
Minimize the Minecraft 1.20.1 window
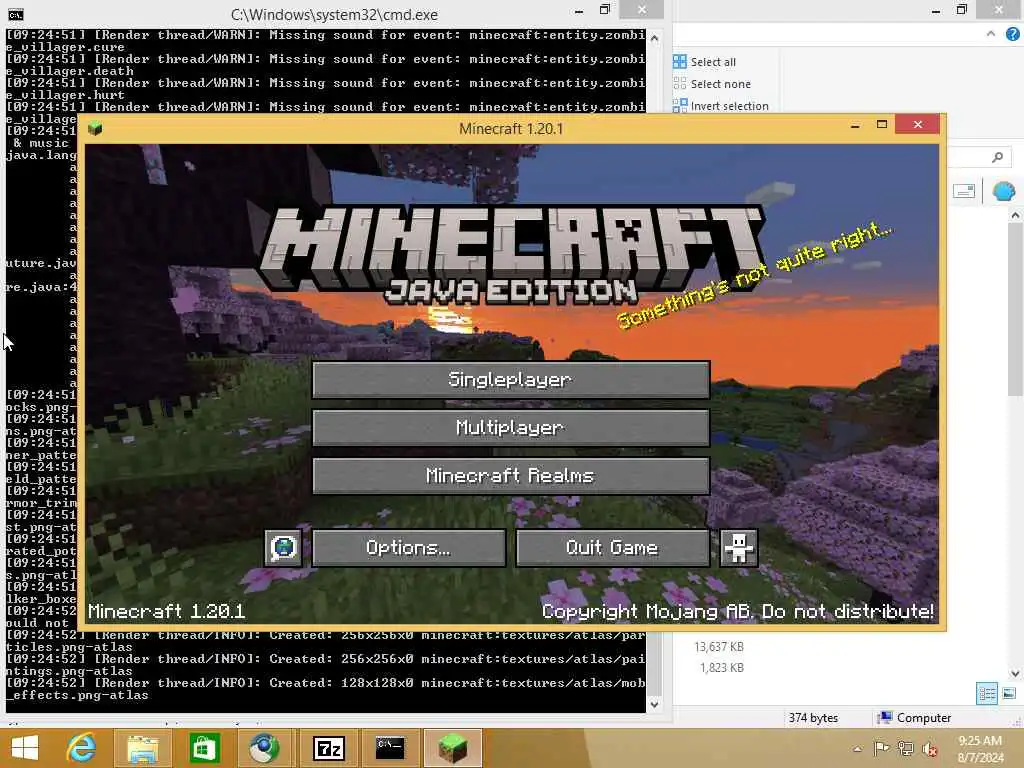[x=855, y=125]
